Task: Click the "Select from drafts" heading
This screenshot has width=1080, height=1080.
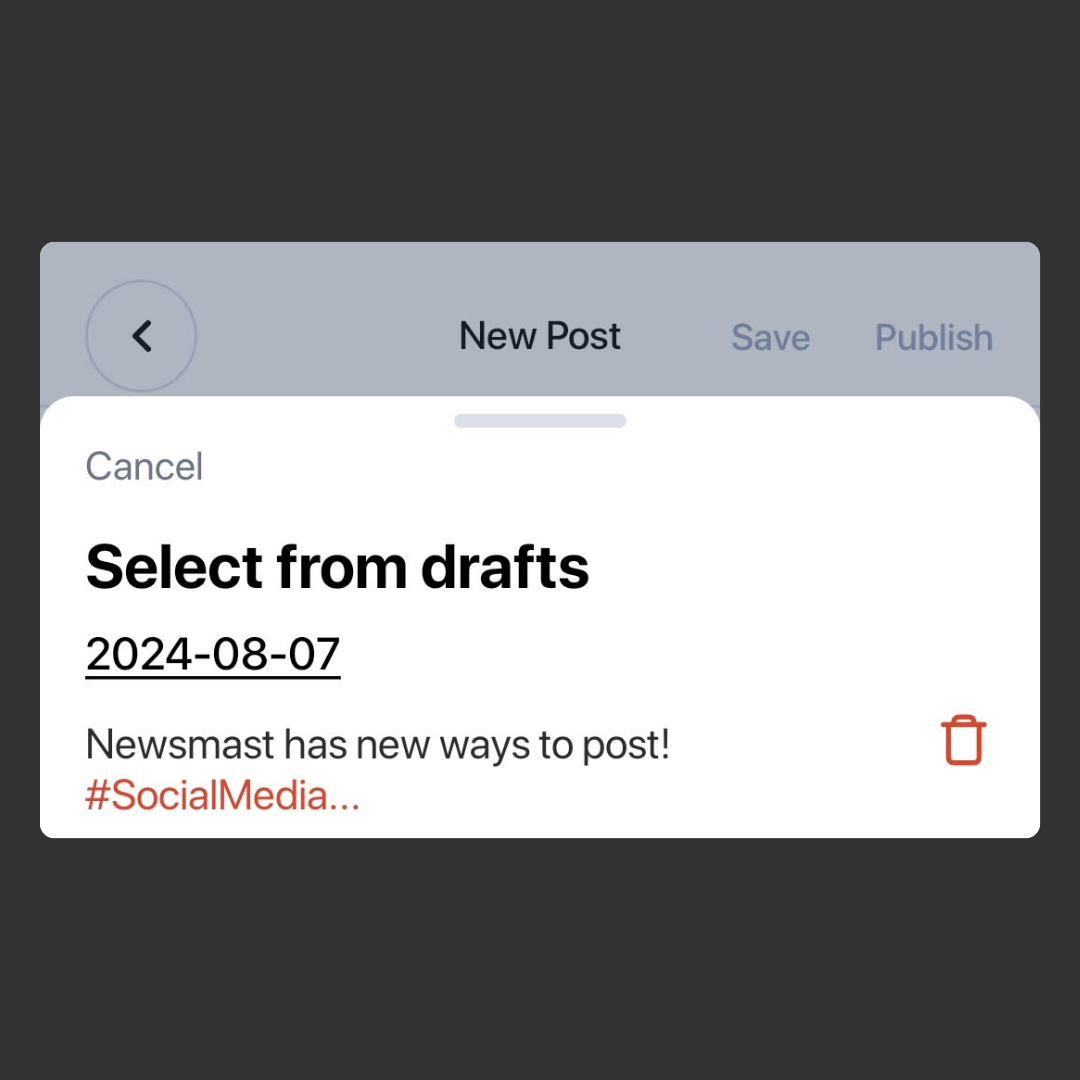Action: tap(337, 567)
